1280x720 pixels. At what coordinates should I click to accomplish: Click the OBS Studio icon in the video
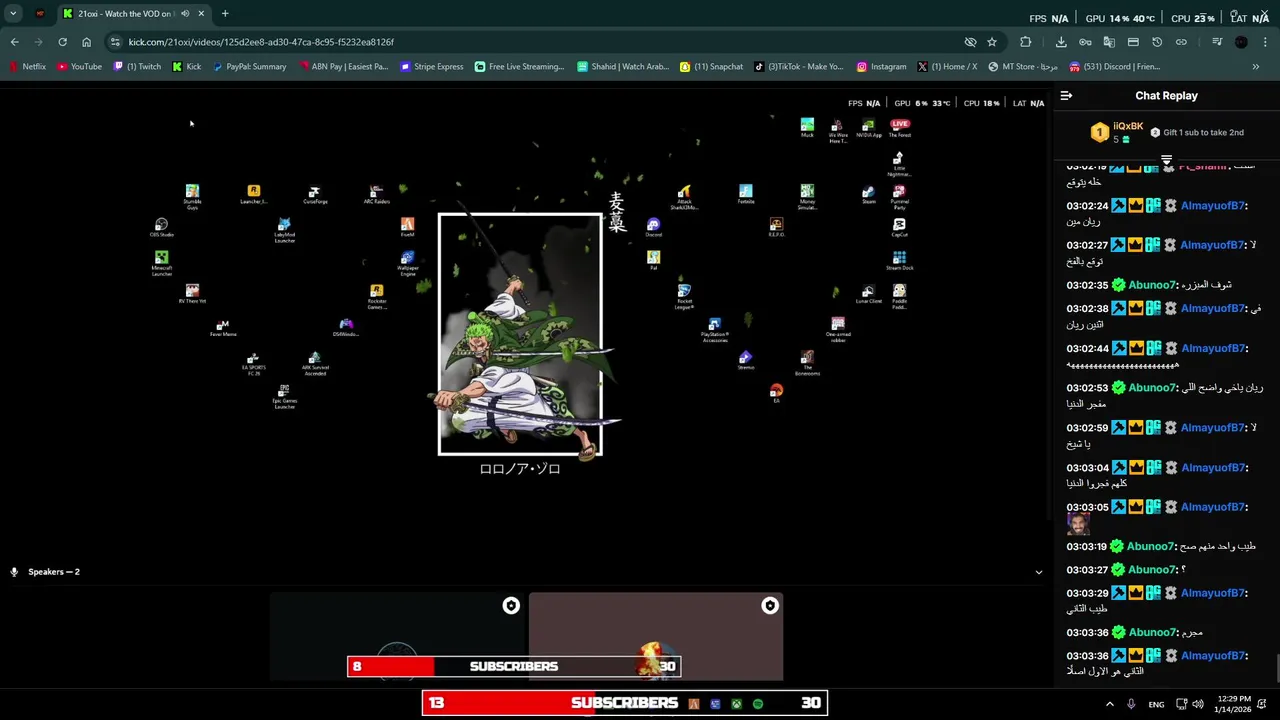[161, 228]
